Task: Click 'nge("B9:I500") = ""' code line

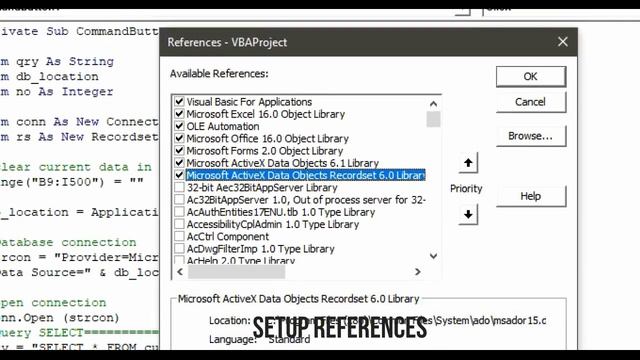Action: [72, 182]
